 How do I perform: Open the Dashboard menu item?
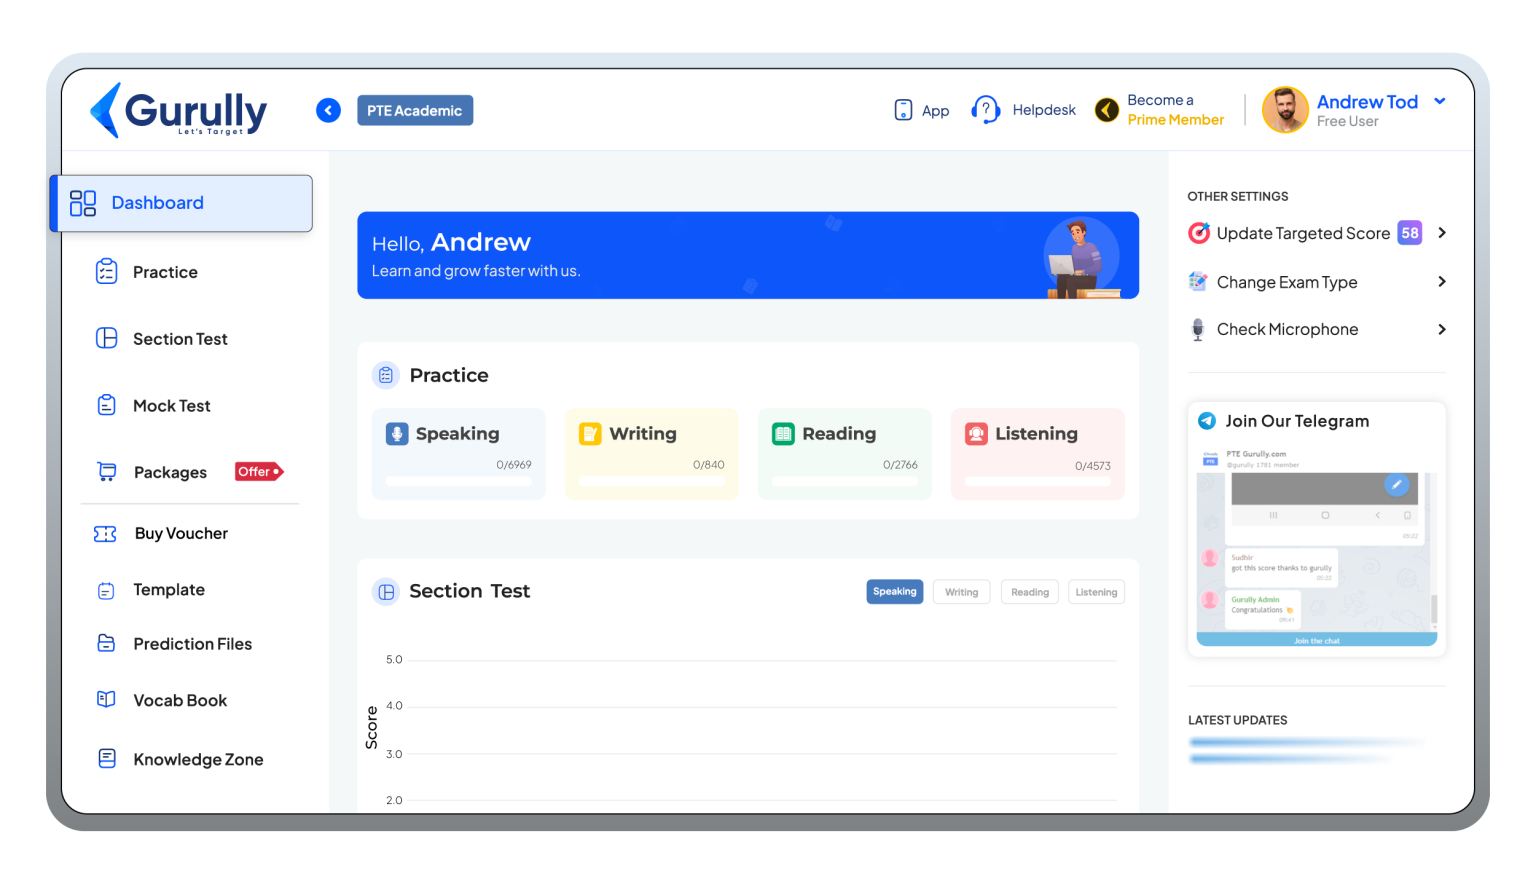click(x=157, y=203)
